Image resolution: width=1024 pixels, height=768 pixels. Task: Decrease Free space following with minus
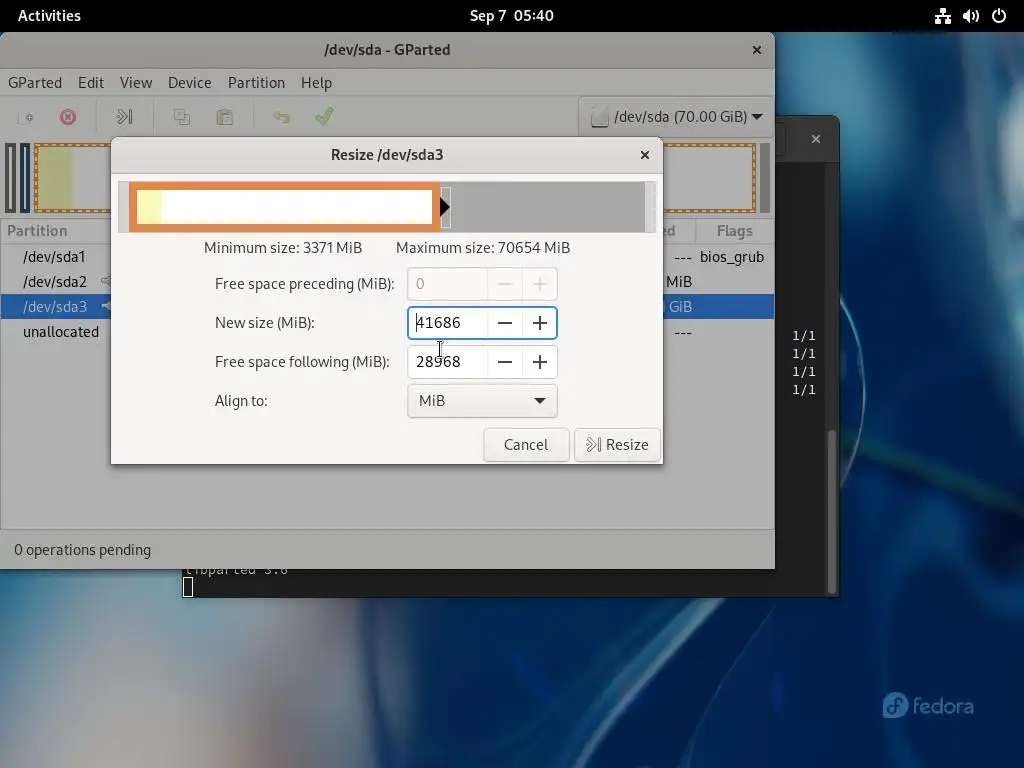[505, 362]
